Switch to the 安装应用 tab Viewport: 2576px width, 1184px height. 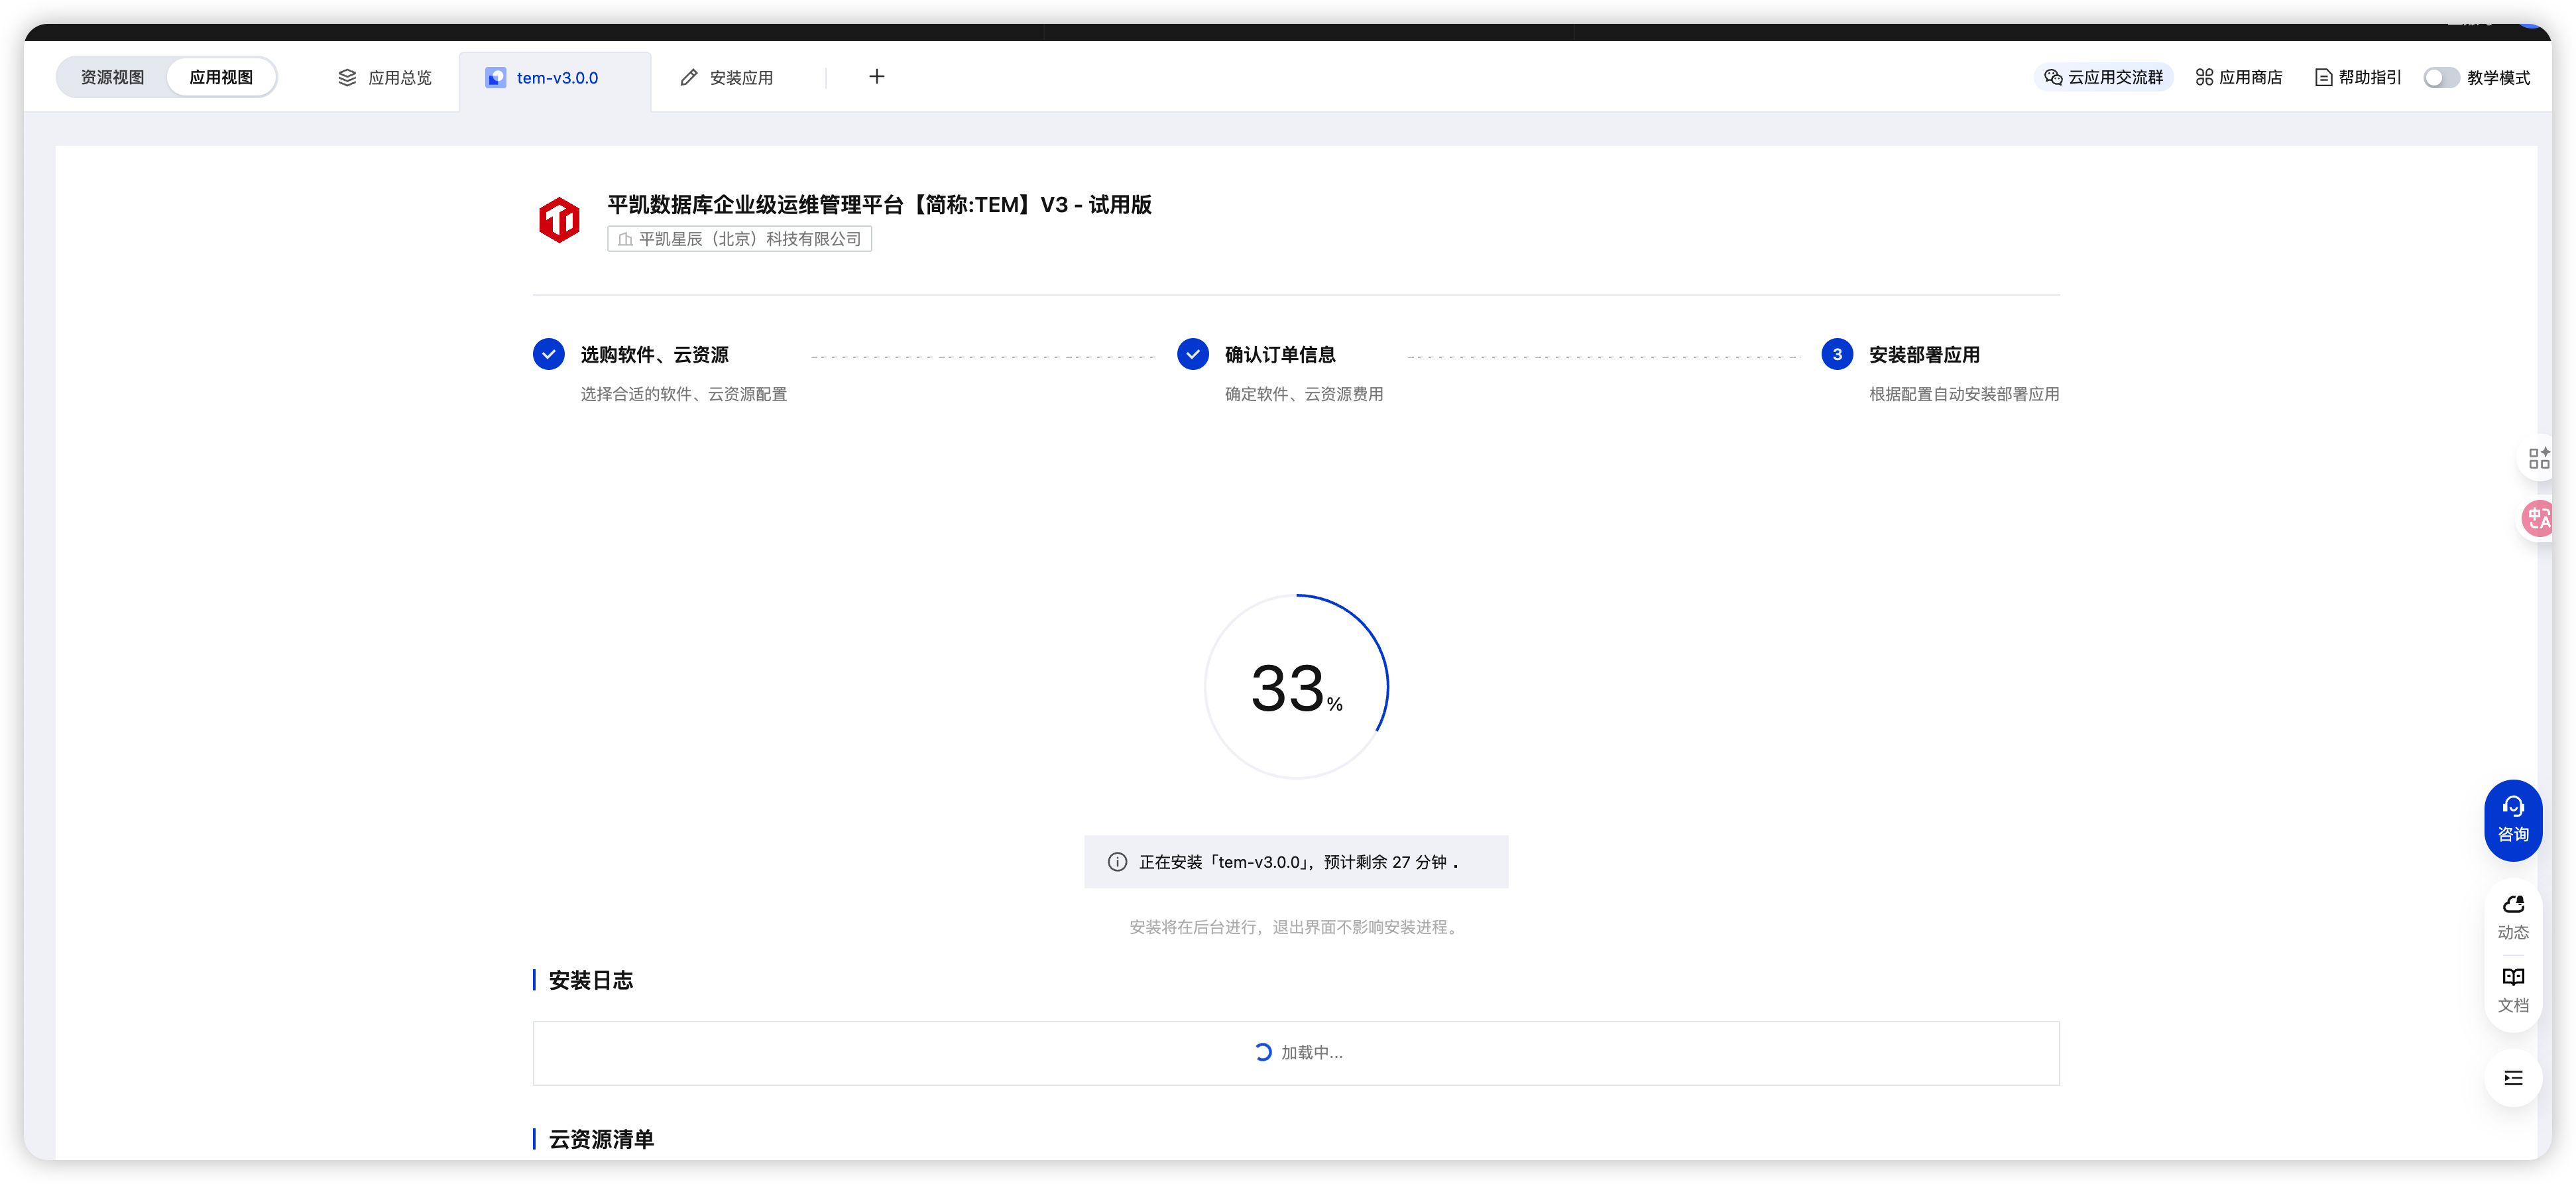coord(726,77)
